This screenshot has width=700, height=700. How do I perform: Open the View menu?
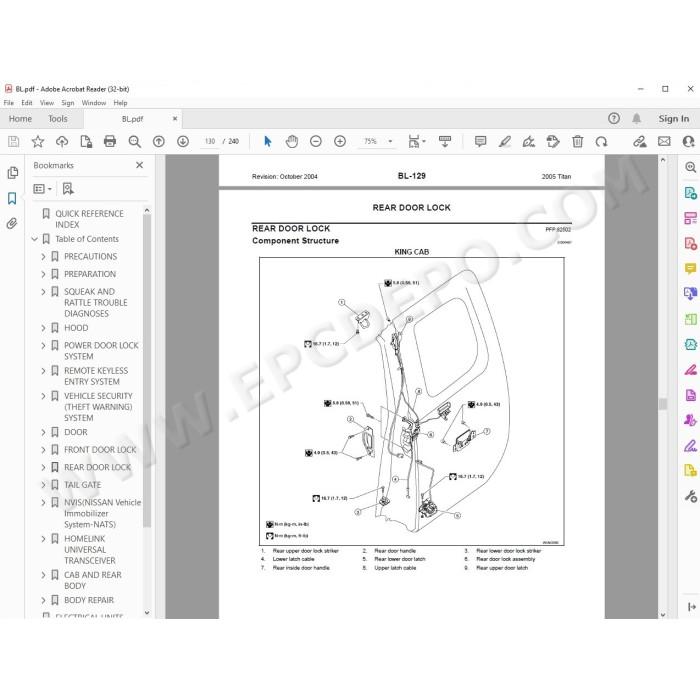tap(47, 103)
